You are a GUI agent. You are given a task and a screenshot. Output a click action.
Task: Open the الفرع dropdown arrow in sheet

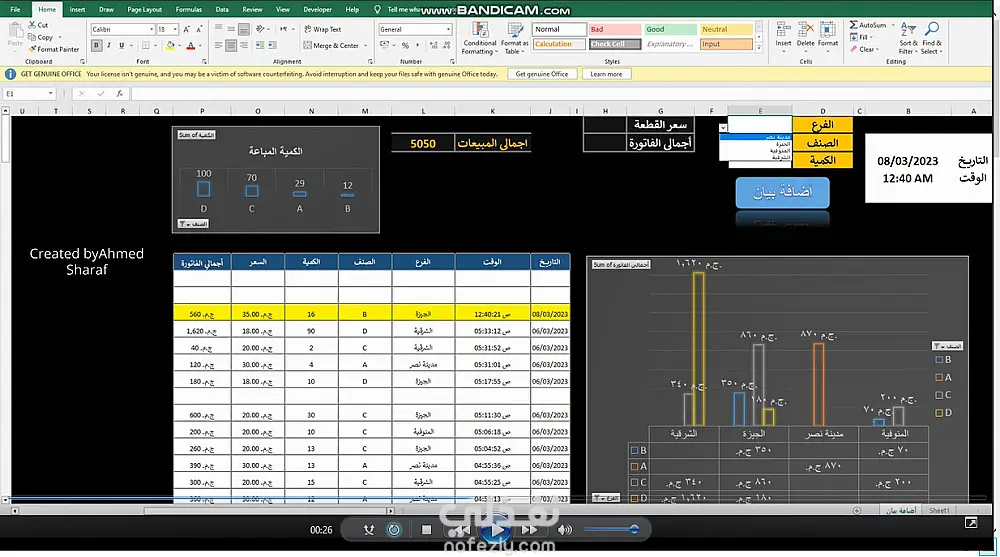pyautogui.click(x=723, y=128)
